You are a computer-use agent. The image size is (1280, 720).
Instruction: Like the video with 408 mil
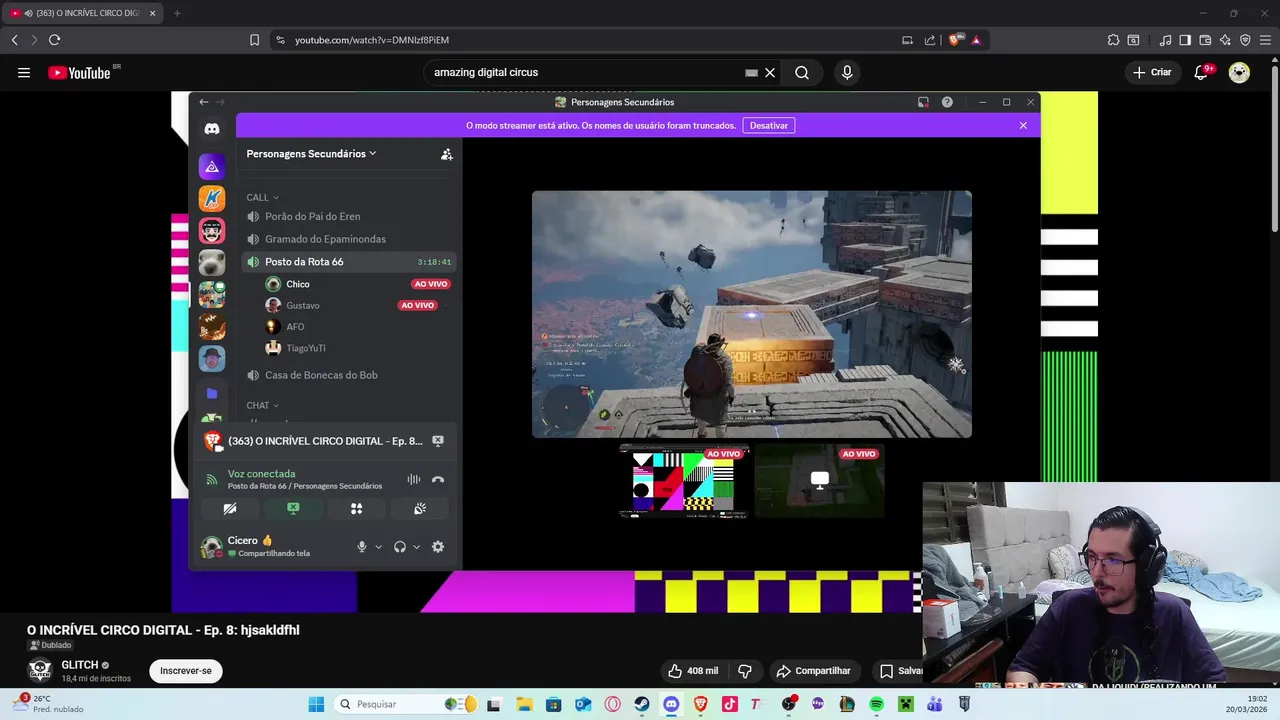coord(692,671)
